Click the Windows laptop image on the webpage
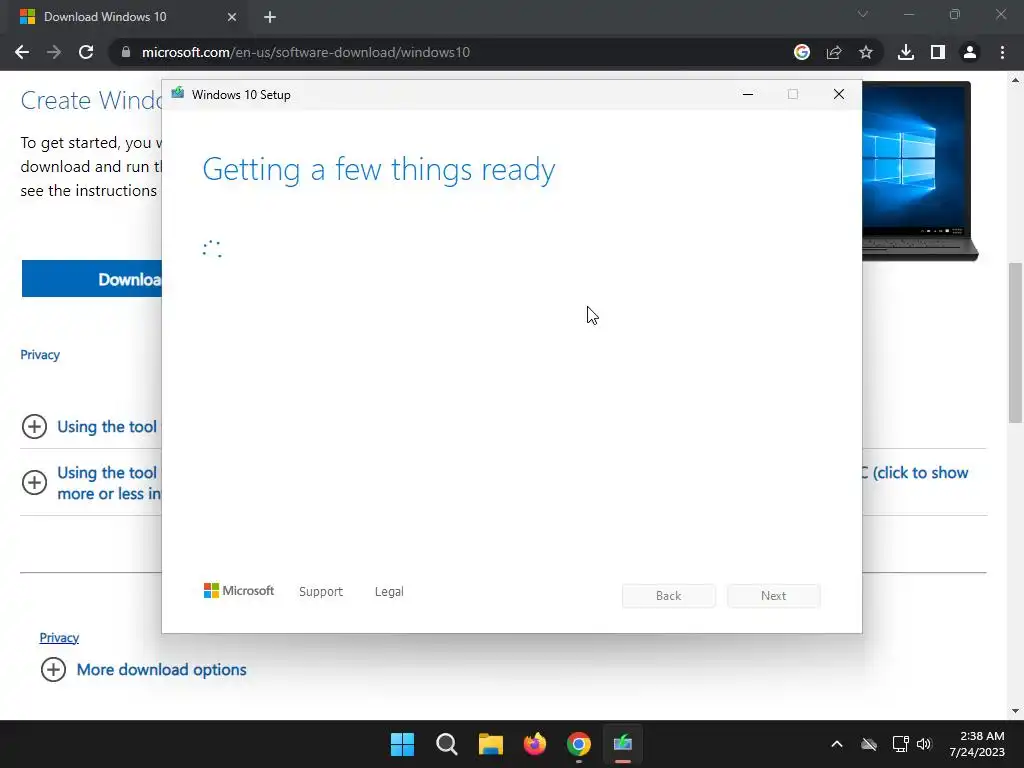The height and width of the screenshot is (768, 1024). tap(920, 171)
